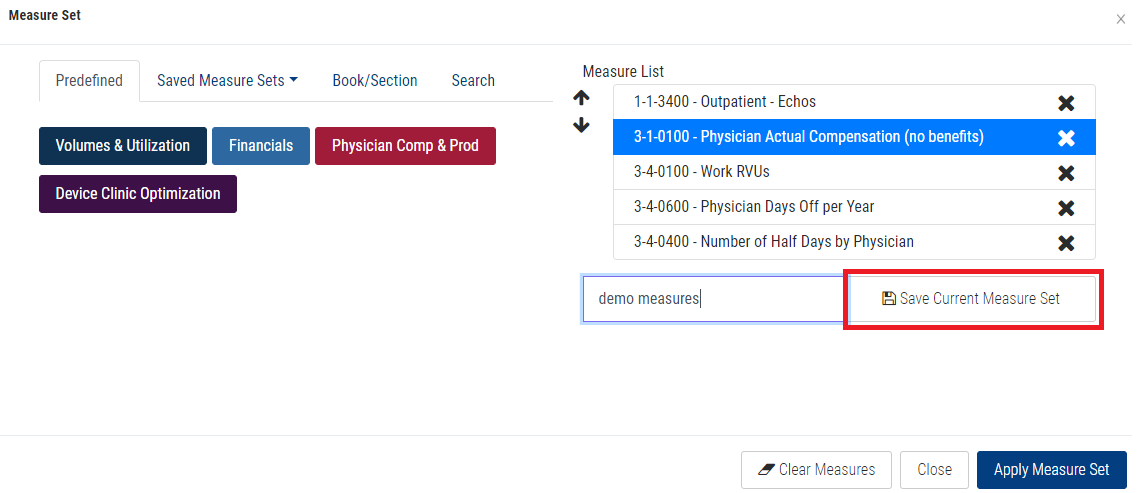Move selected measure up with arrow
This screenshot has height=493, width=1137.
coord(581,98)
